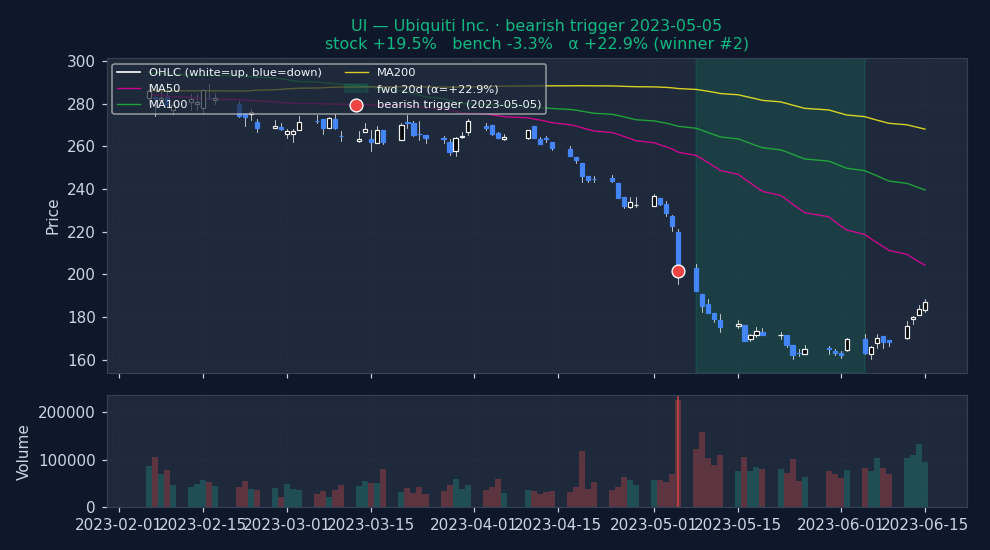
Task: Click the red bearish trigger marker on the price chart
Action: (x=678, y=271)
